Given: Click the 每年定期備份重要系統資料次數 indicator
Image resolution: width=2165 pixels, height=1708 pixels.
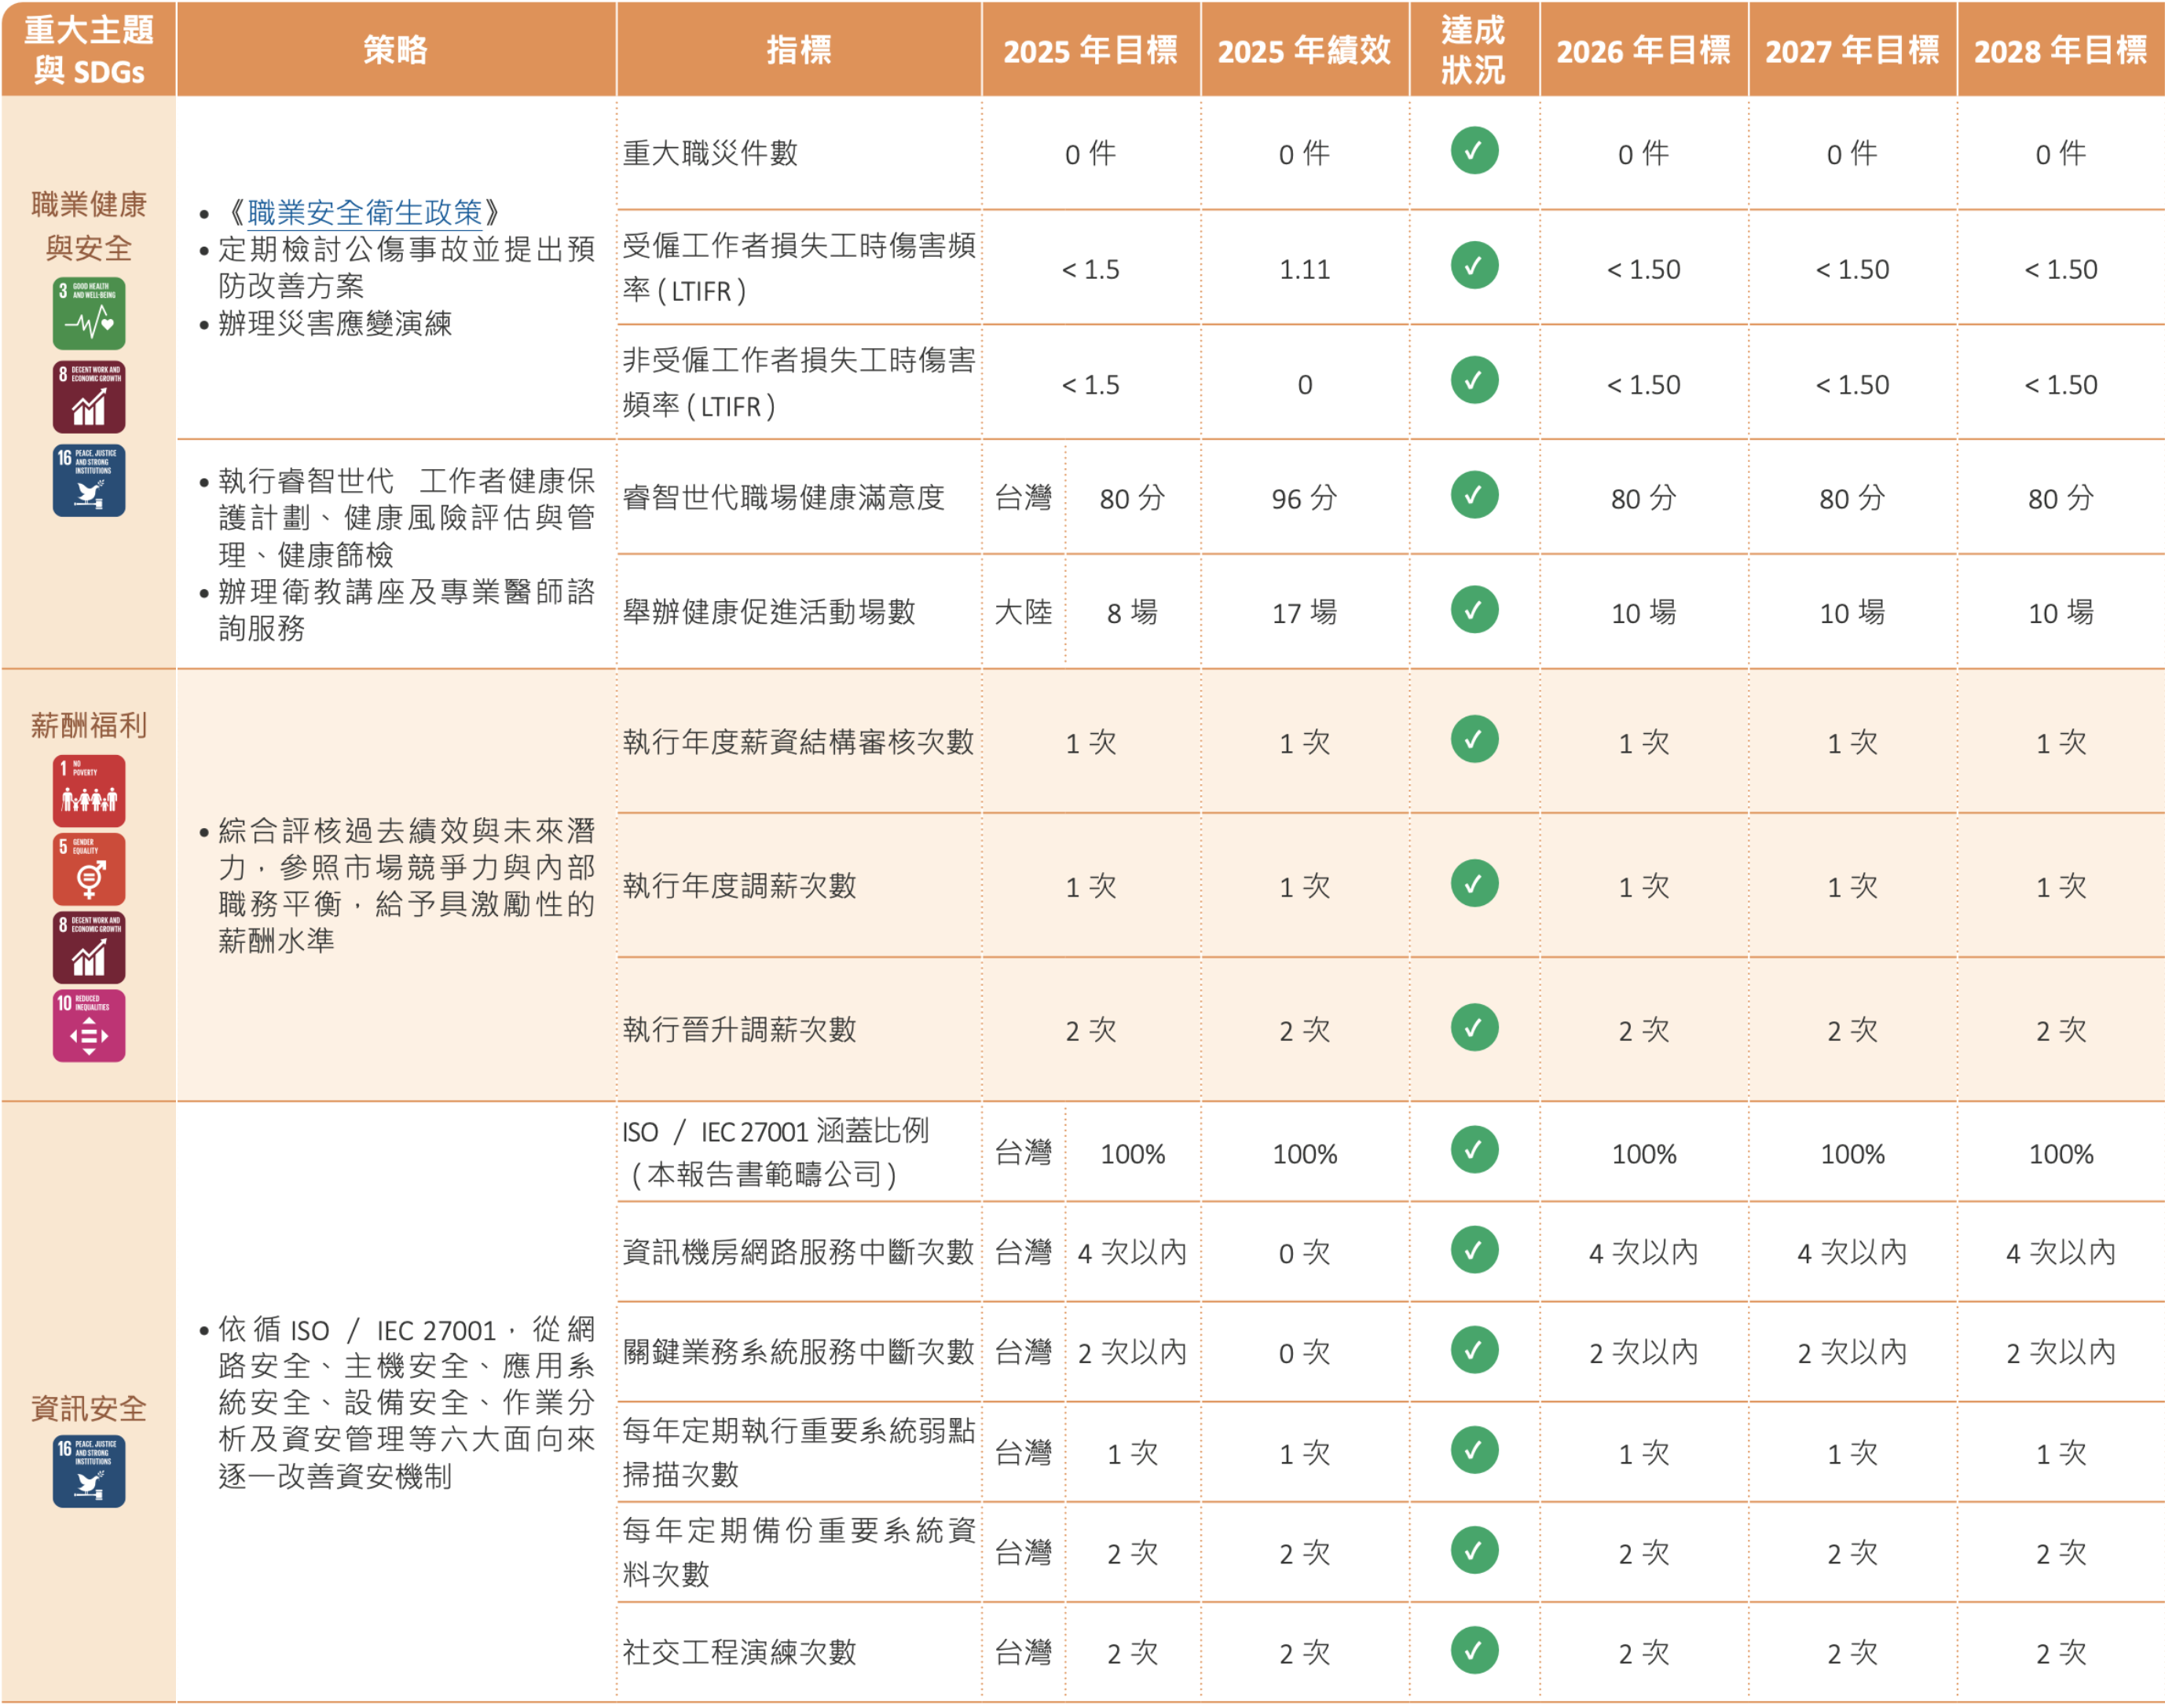Looking at the screenshot, I should [x=799, y=1552].
